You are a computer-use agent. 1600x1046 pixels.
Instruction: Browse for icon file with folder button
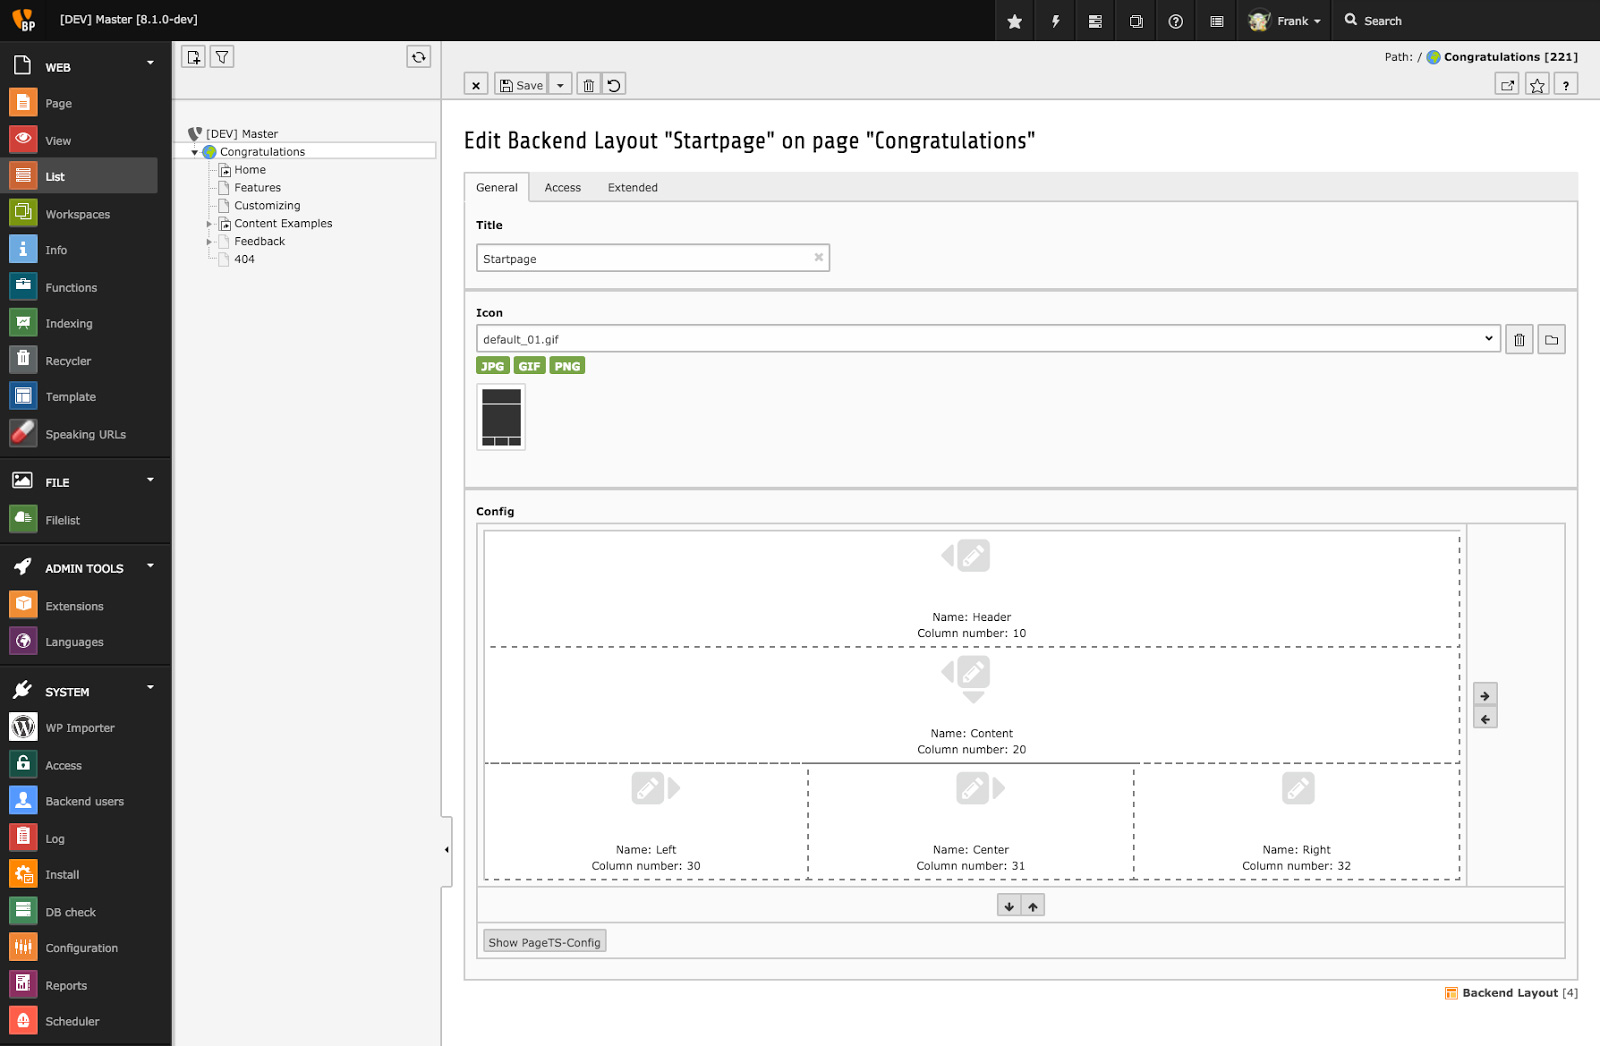[1551, 340]
